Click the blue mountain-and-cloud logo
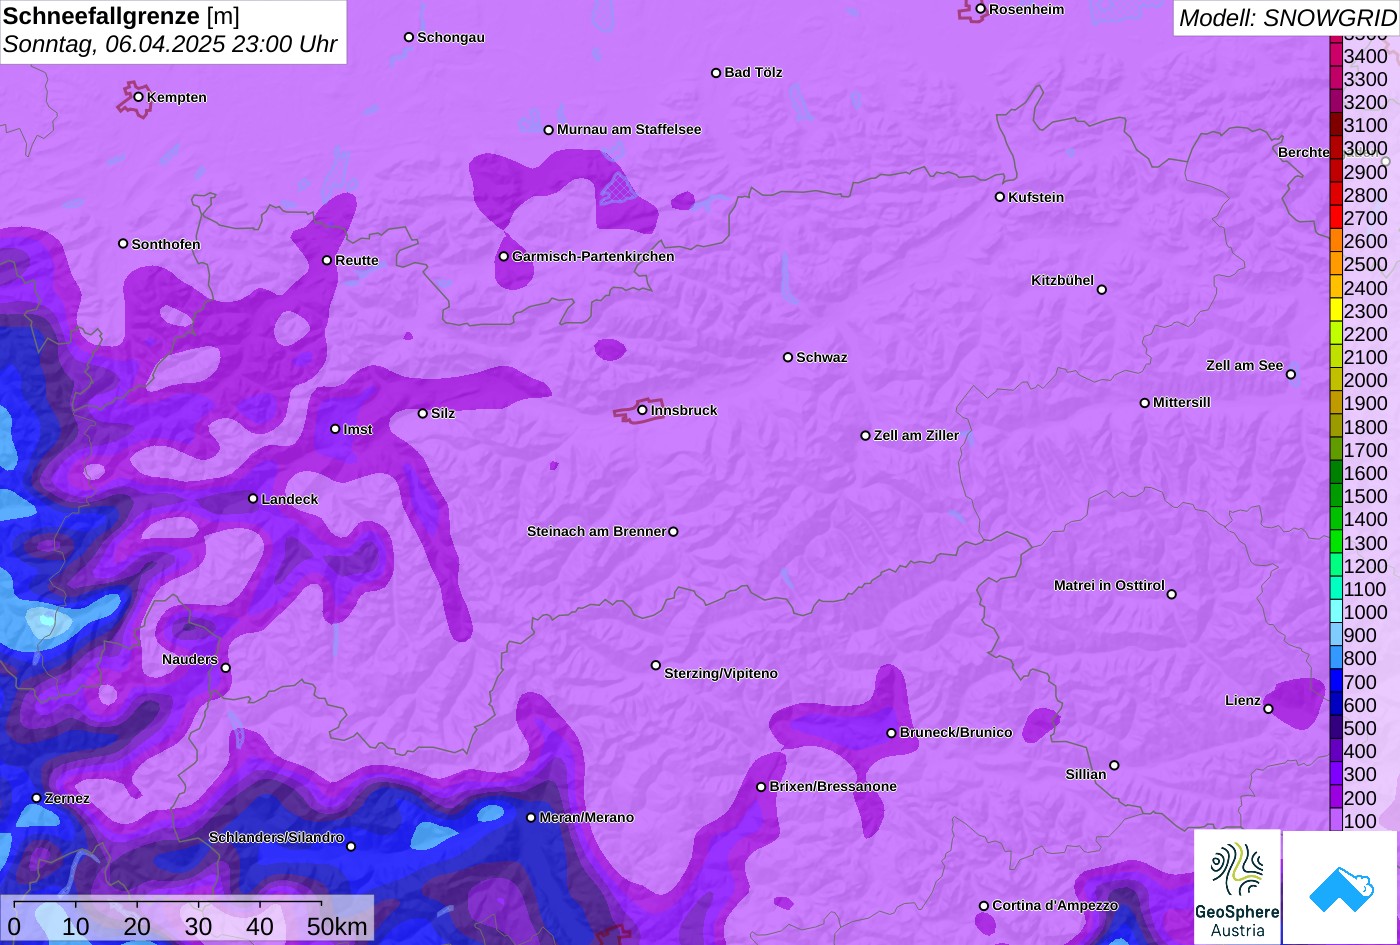Screen dimensions: 1400x945 pos(1341,887)
